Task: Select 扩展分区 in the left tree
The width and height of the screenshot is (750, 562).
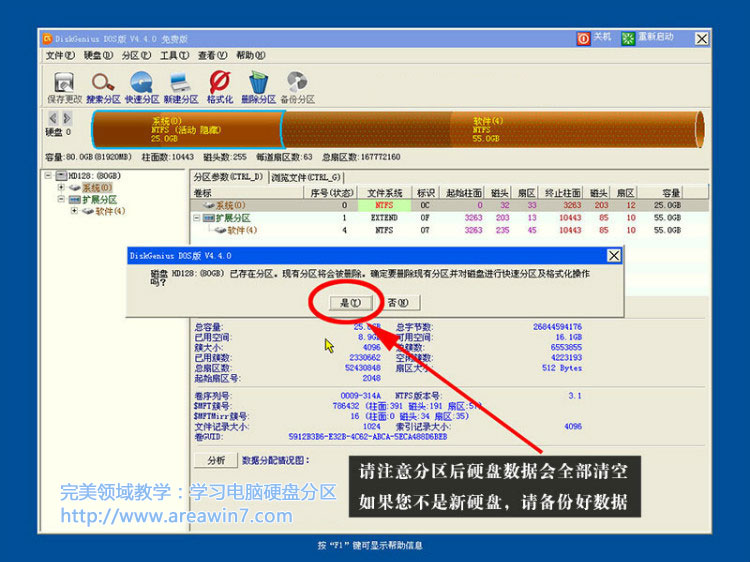Action: pos(99,199)
